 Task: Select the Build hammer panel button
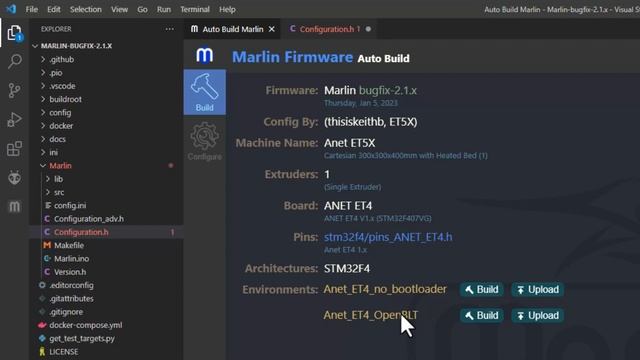204,92
